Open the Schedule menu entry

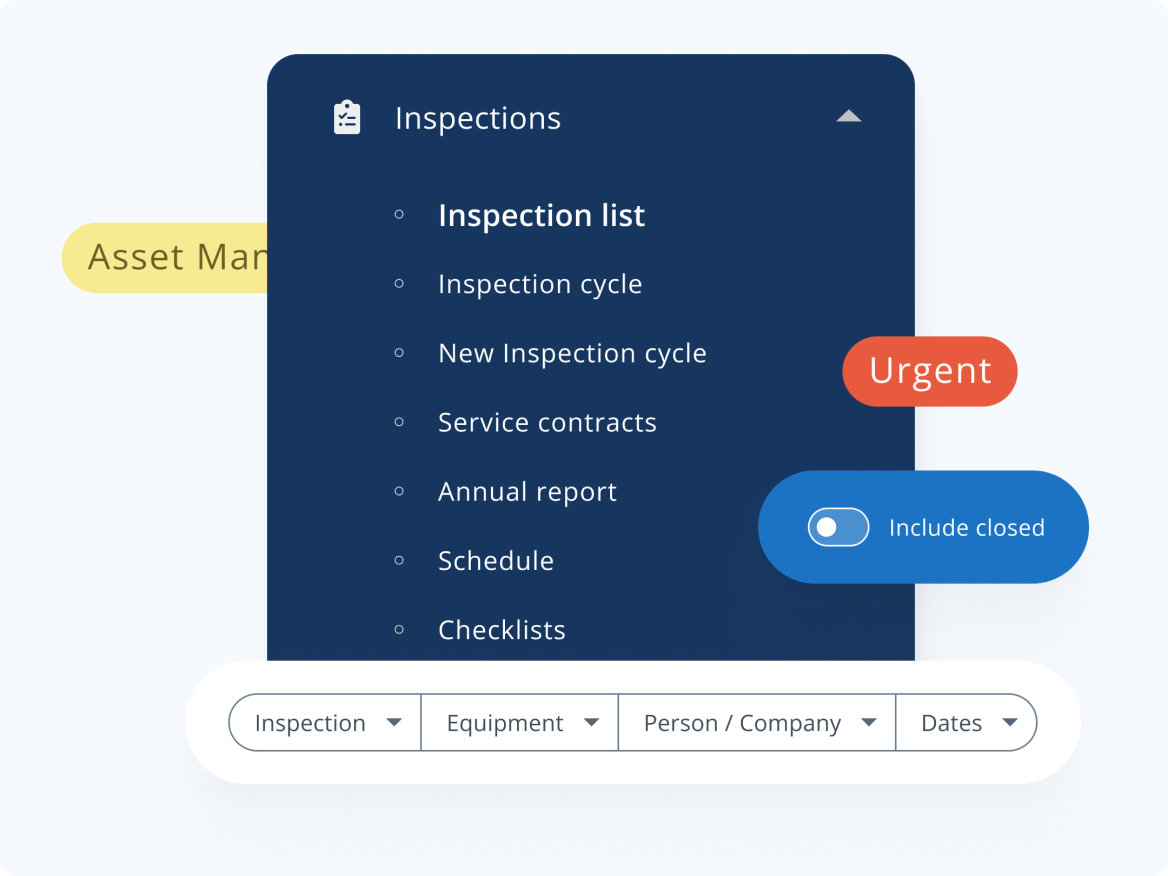(496, 561)
